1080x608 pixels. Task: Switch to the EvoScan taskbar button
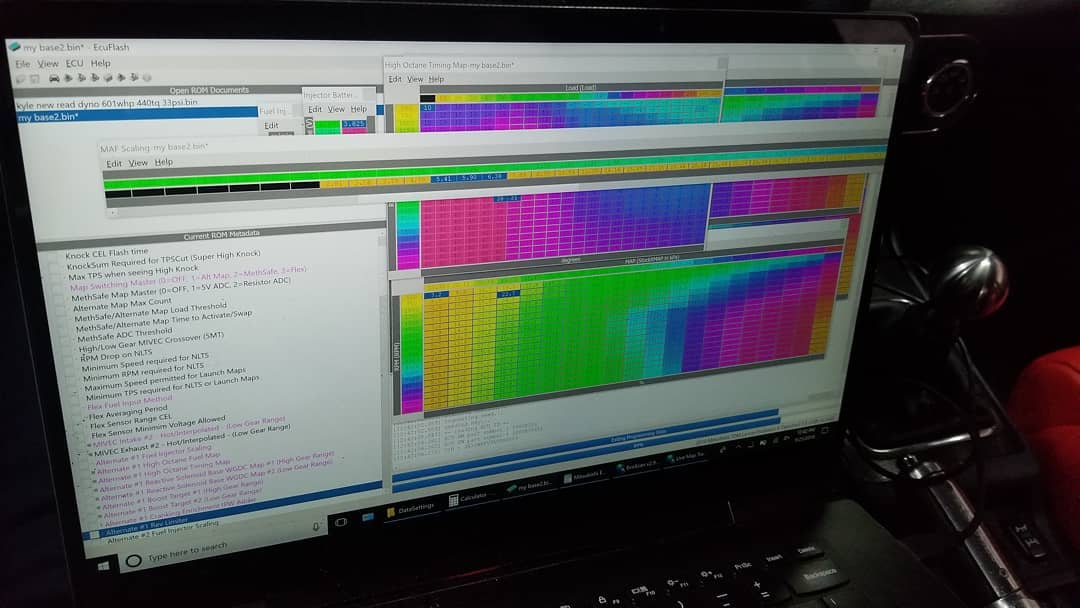tap(637, 467)
